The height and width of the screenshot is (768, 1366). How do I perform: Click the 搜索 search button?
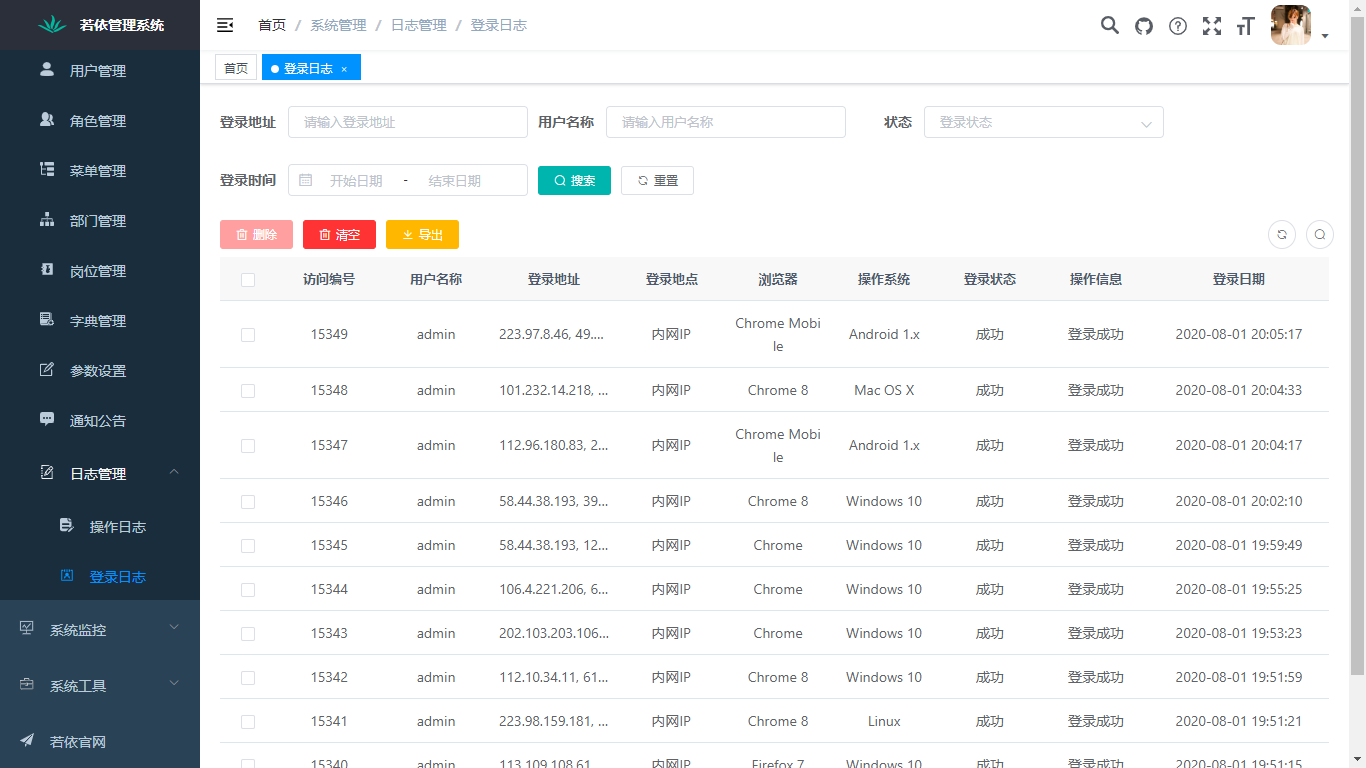pos(574,180)
